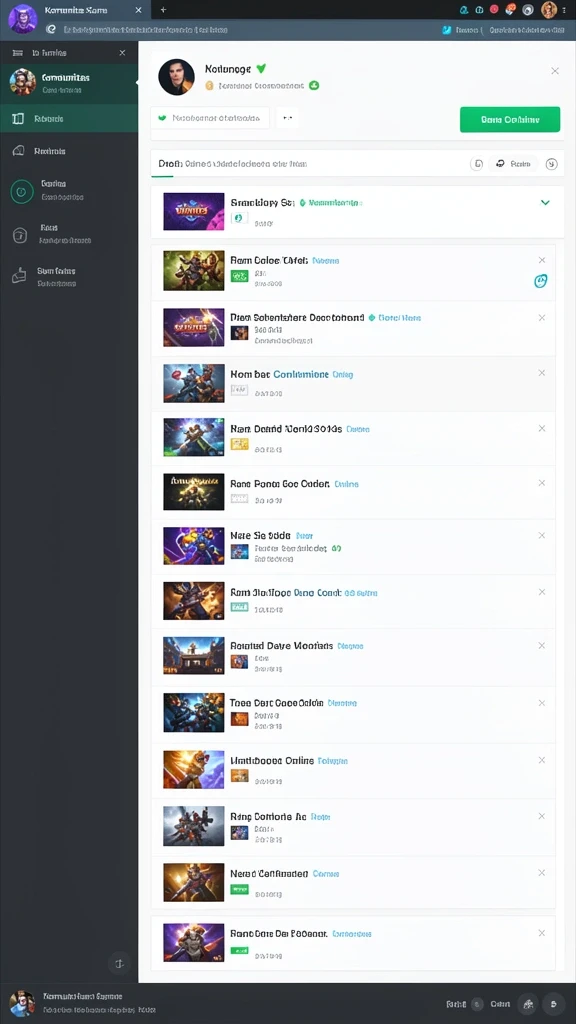Click the large green action button

click(x=510, y=120)
